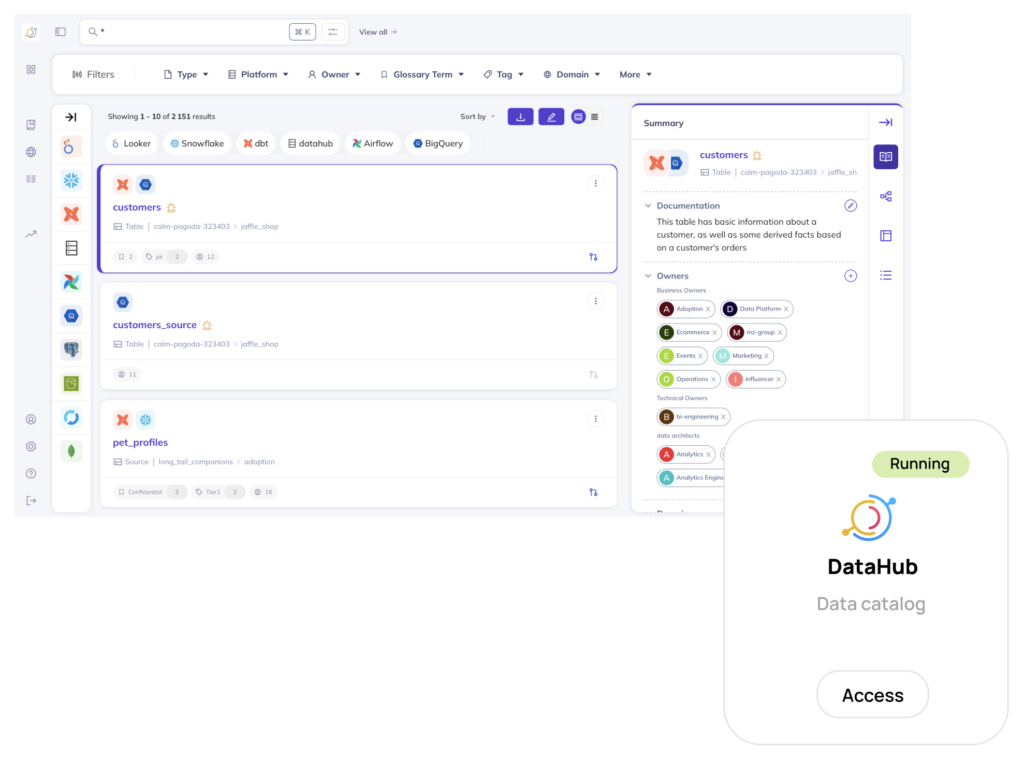Remove Ecommerce owner chip
Screen dimensions: 1024x760
[x=714, y=332]
